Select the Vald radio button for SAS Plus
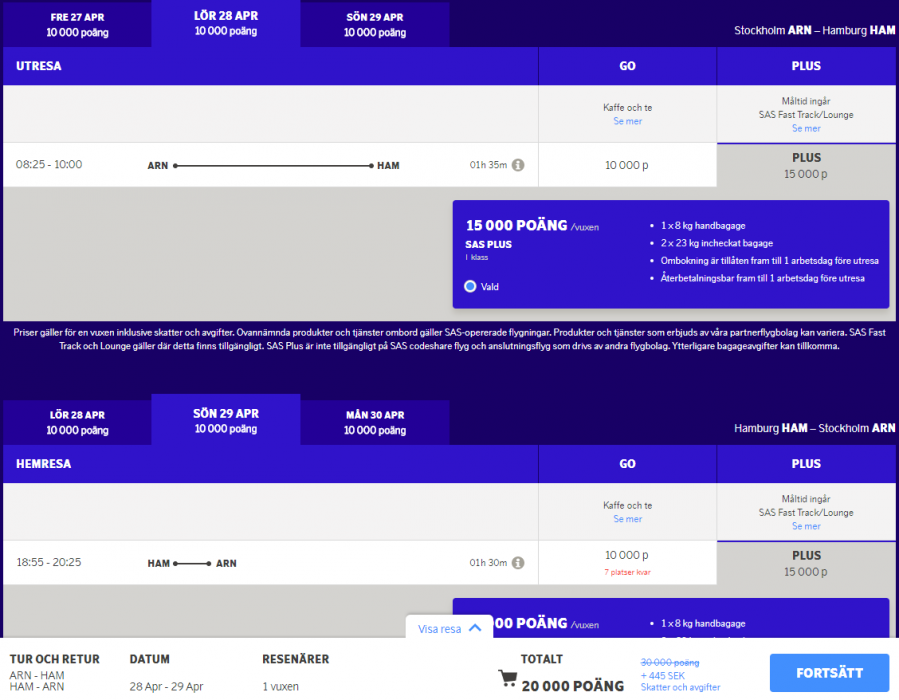The width and height of the screenshot is (899, 700). (470, 286)
